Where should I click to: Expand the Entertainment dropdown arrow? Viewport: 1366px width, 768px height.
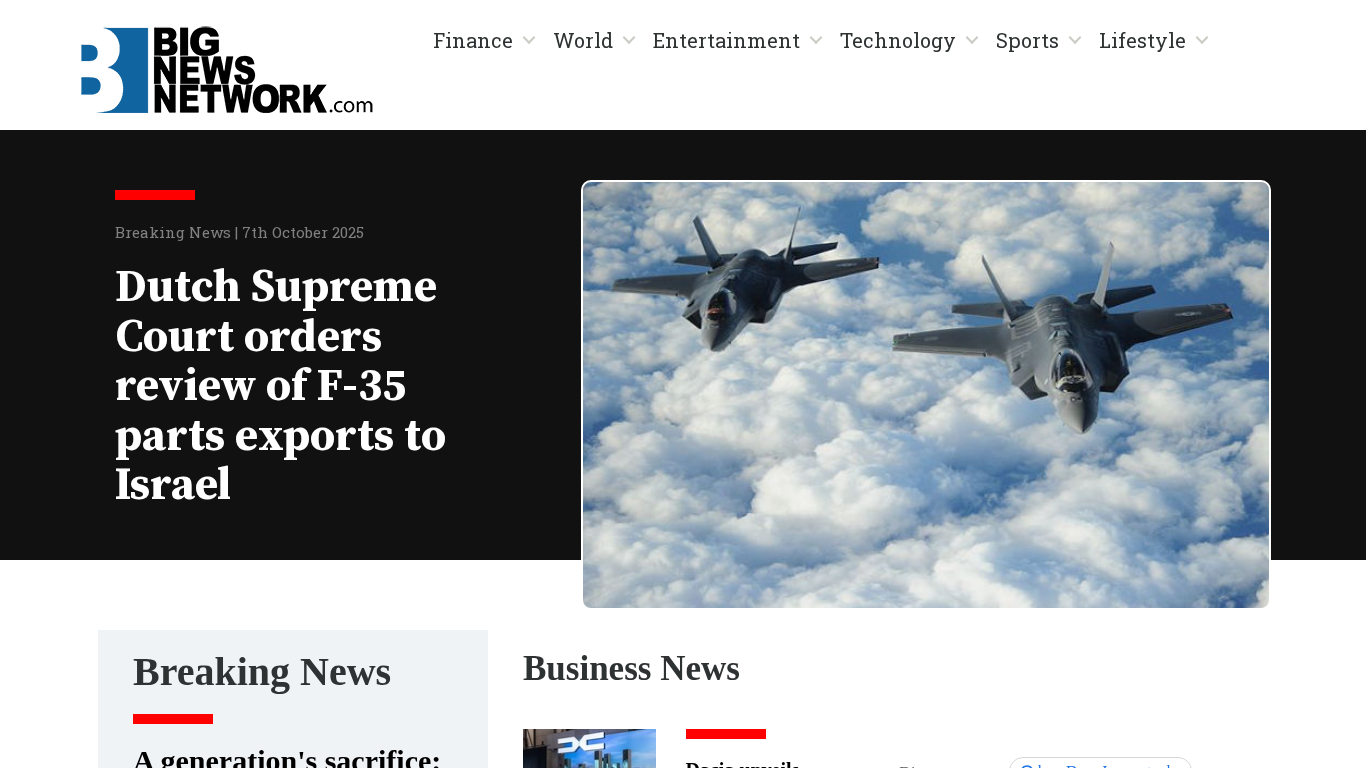(816, 41)
